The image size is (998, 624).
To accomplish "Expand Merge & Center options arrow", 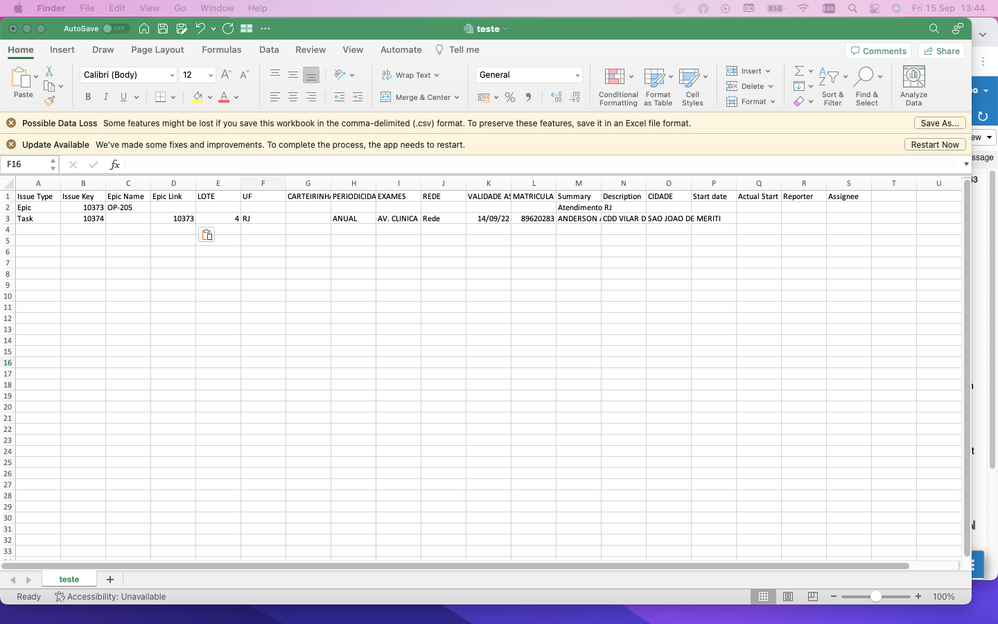I will pos(457,97).
